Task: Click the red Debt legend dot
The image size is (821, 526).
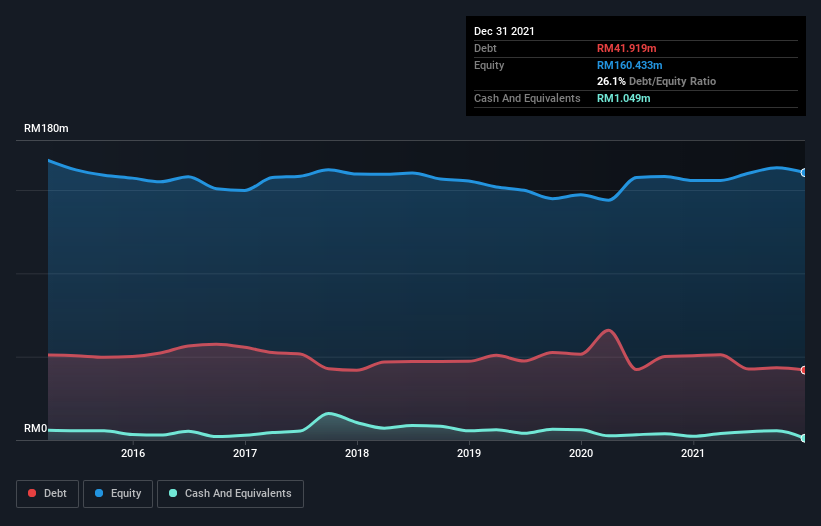Action: click(32, 493)
